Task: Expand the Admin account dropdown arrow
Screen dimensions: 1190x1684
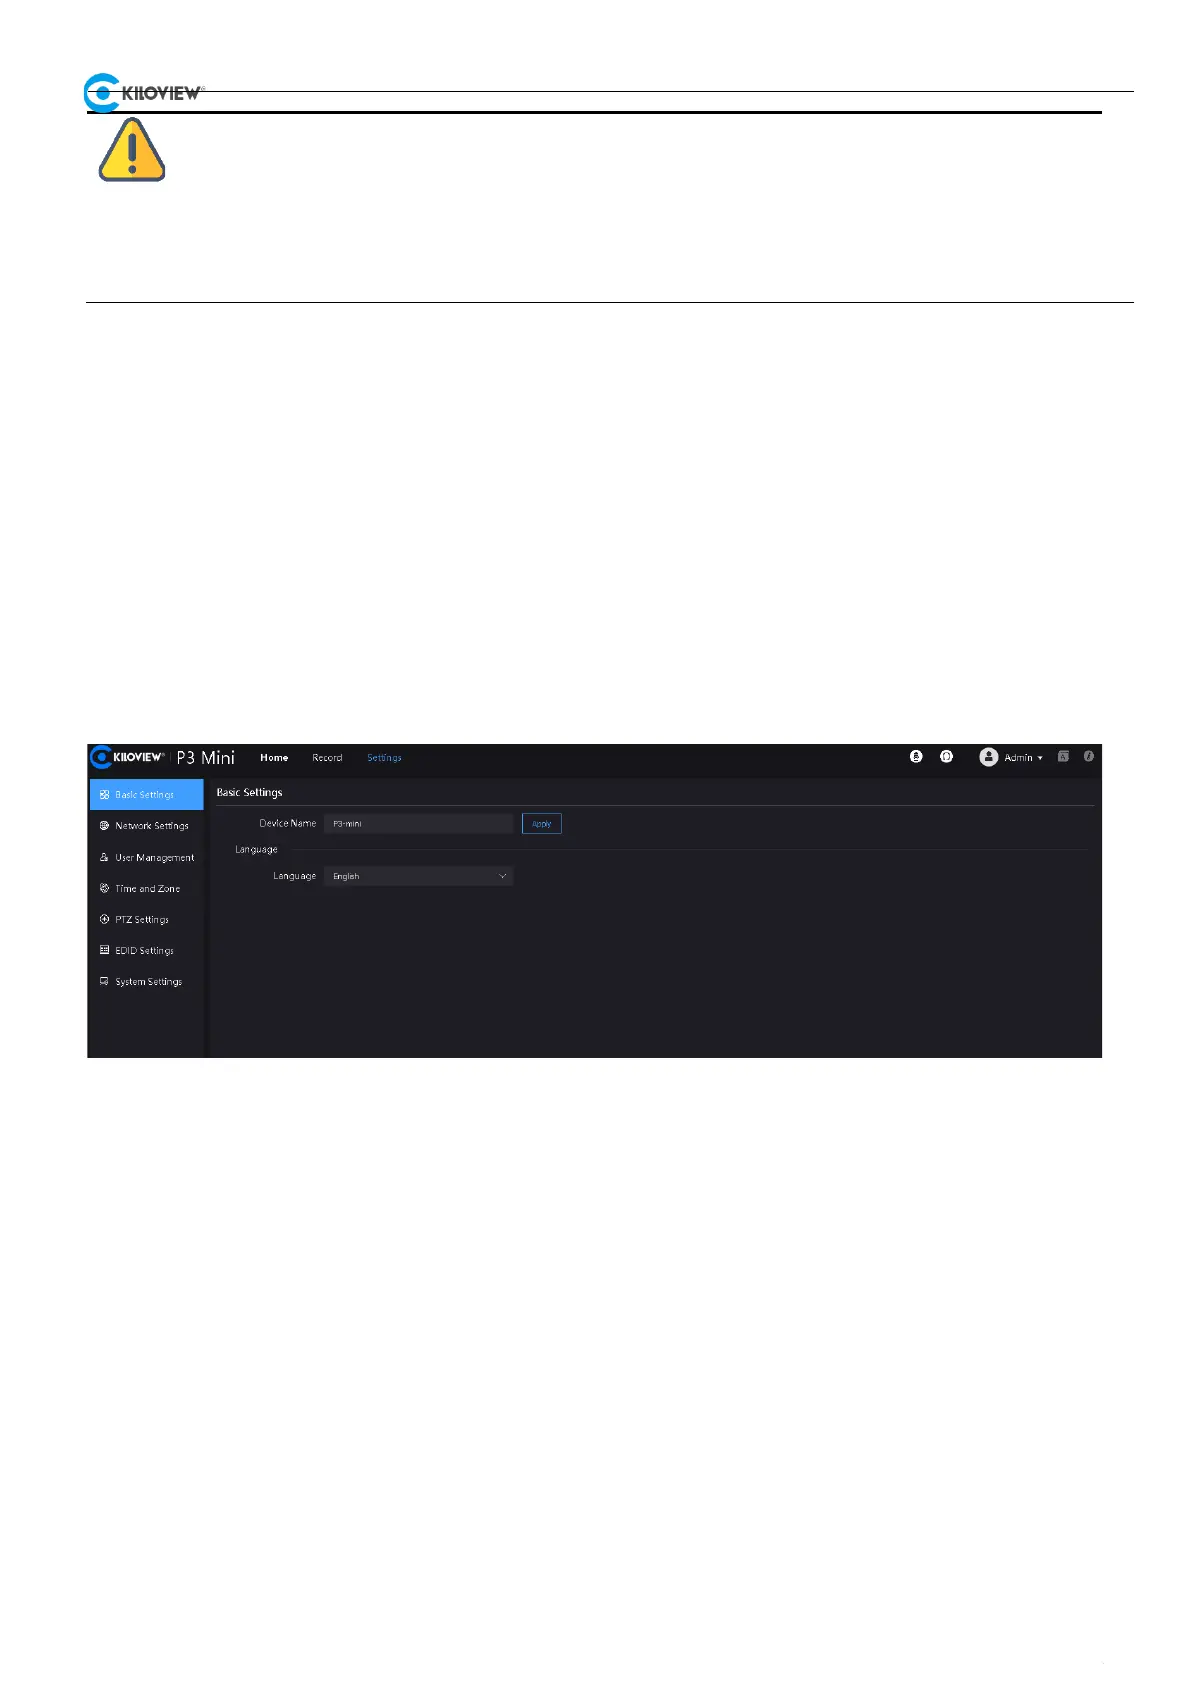Action: tap(1040, 758)
